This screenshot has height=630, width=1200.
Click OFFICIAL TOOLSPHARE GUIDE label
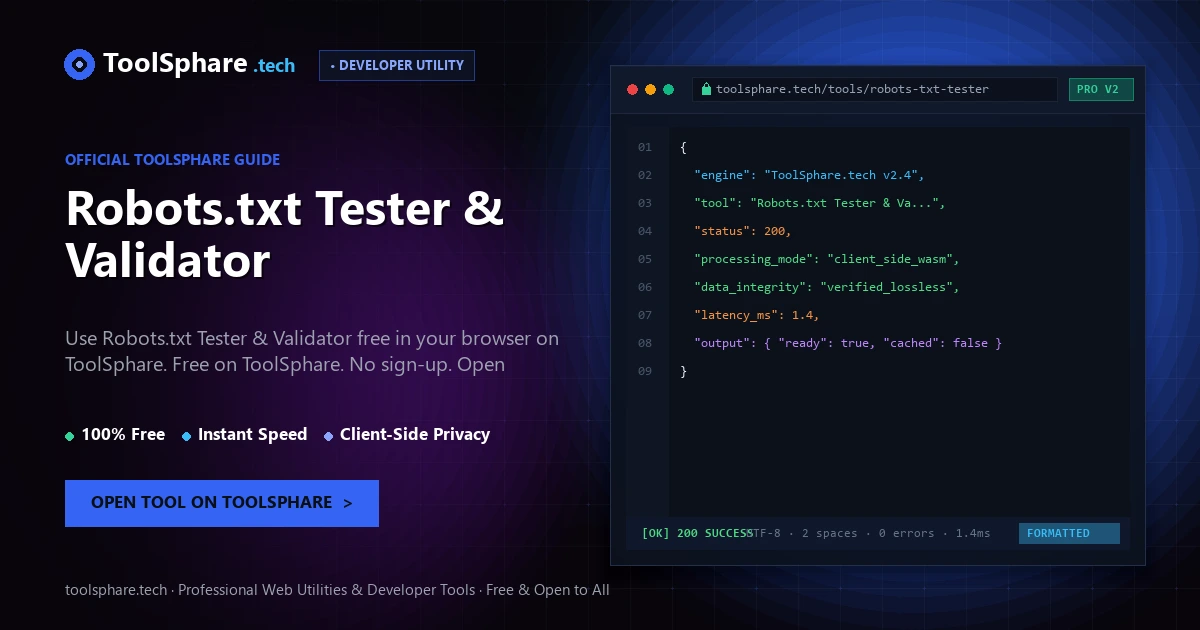172,160
